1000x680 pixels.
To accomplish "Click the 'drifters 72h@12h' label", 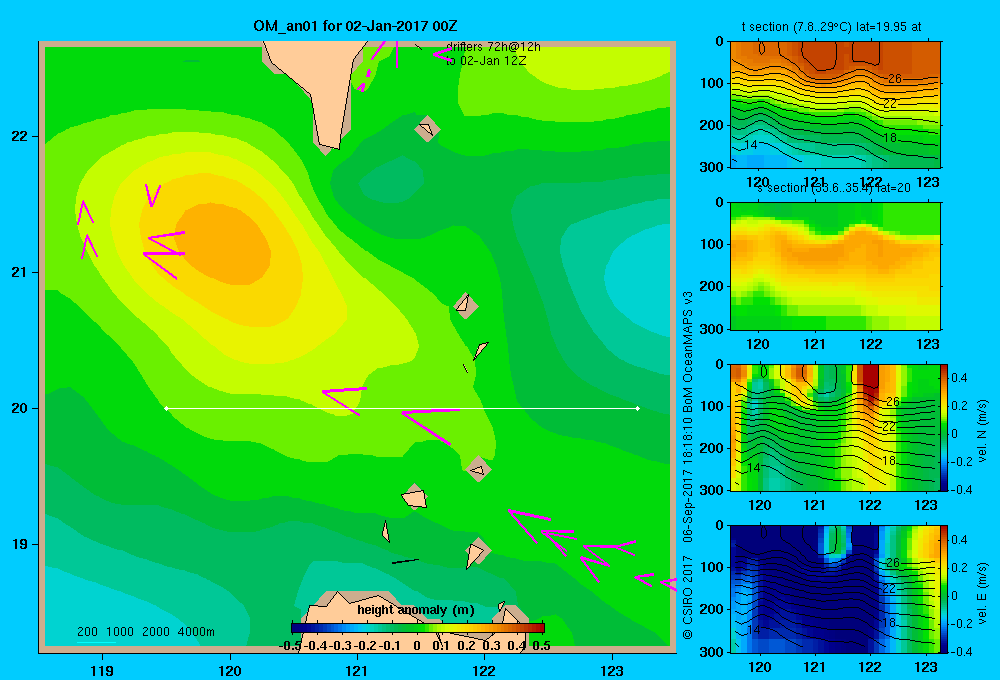I will 493,47.
